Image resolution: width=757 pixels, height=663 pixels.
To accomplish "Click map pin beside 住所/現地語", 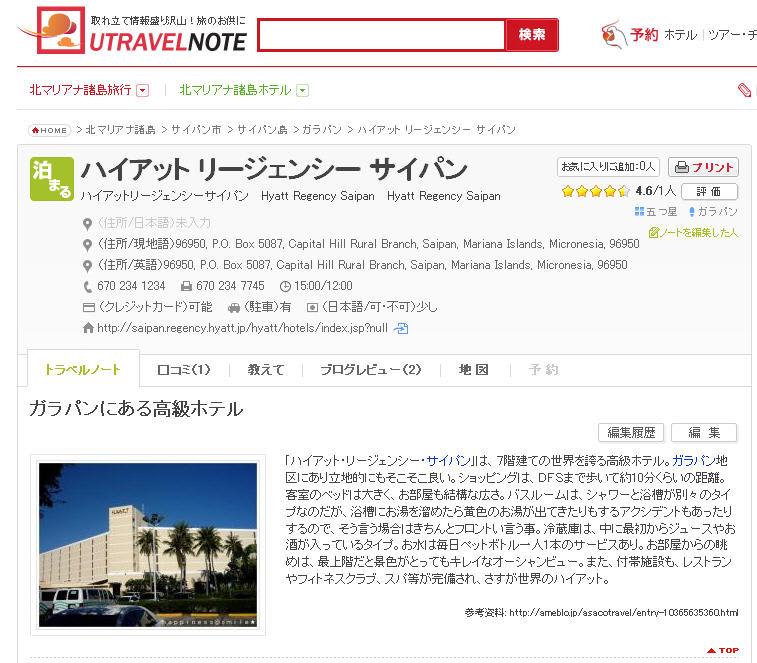I will 87,245.
